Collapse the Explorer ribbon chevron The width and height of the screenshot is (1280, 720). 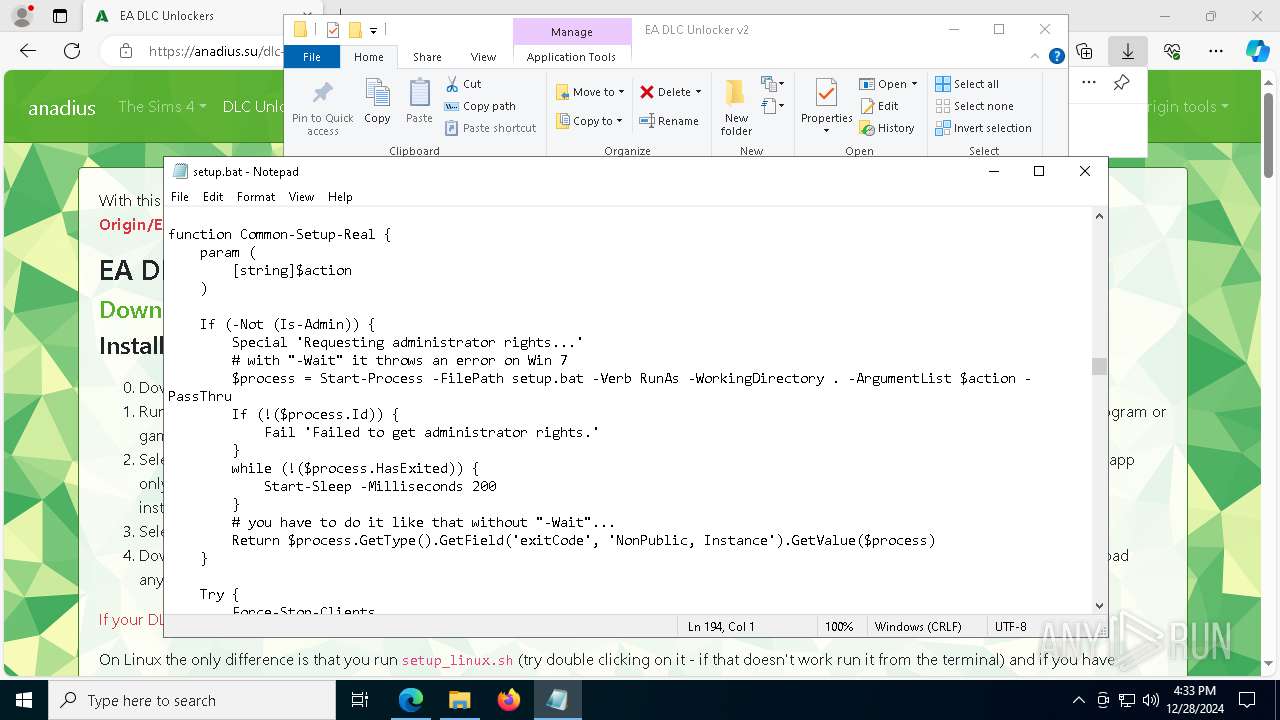1035,57
